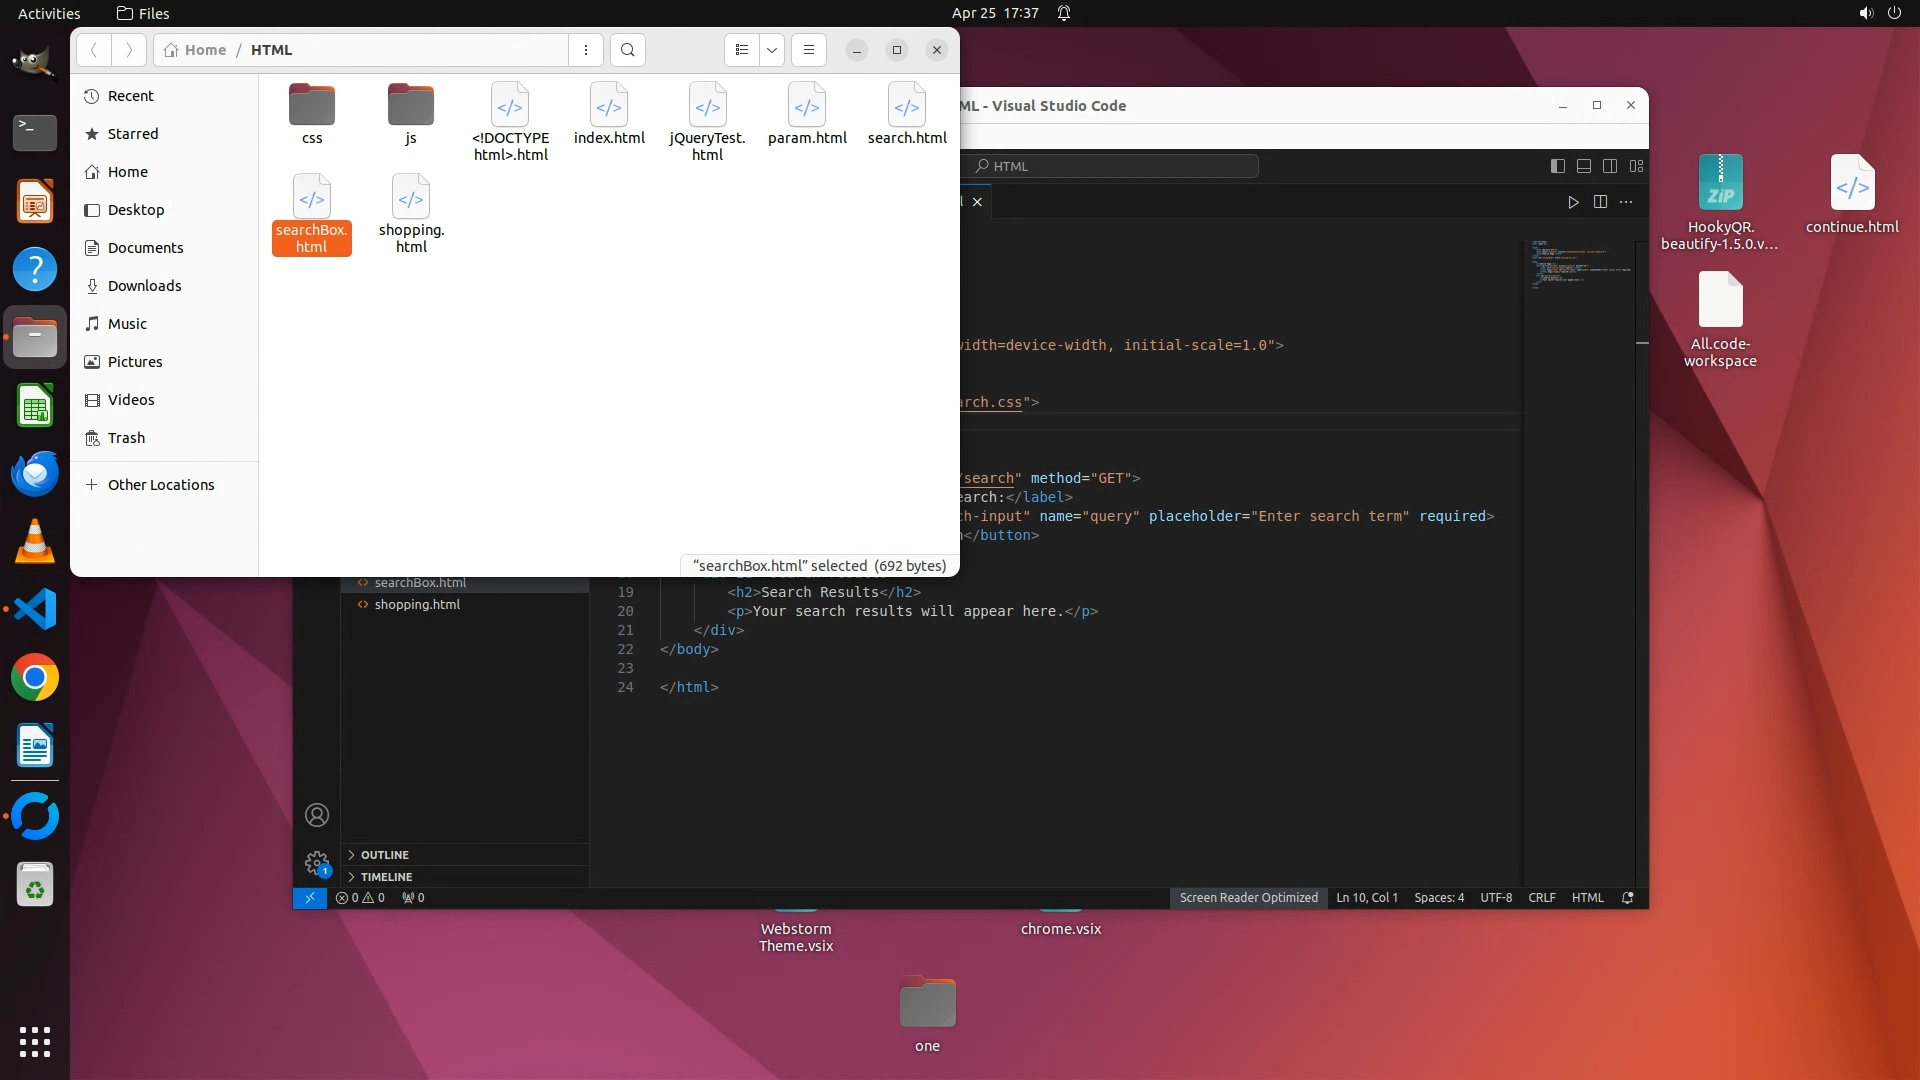1920x1080 pixels.
Task: Toggle the Primary Side Bar visibility
Action: pos(1558,166)
